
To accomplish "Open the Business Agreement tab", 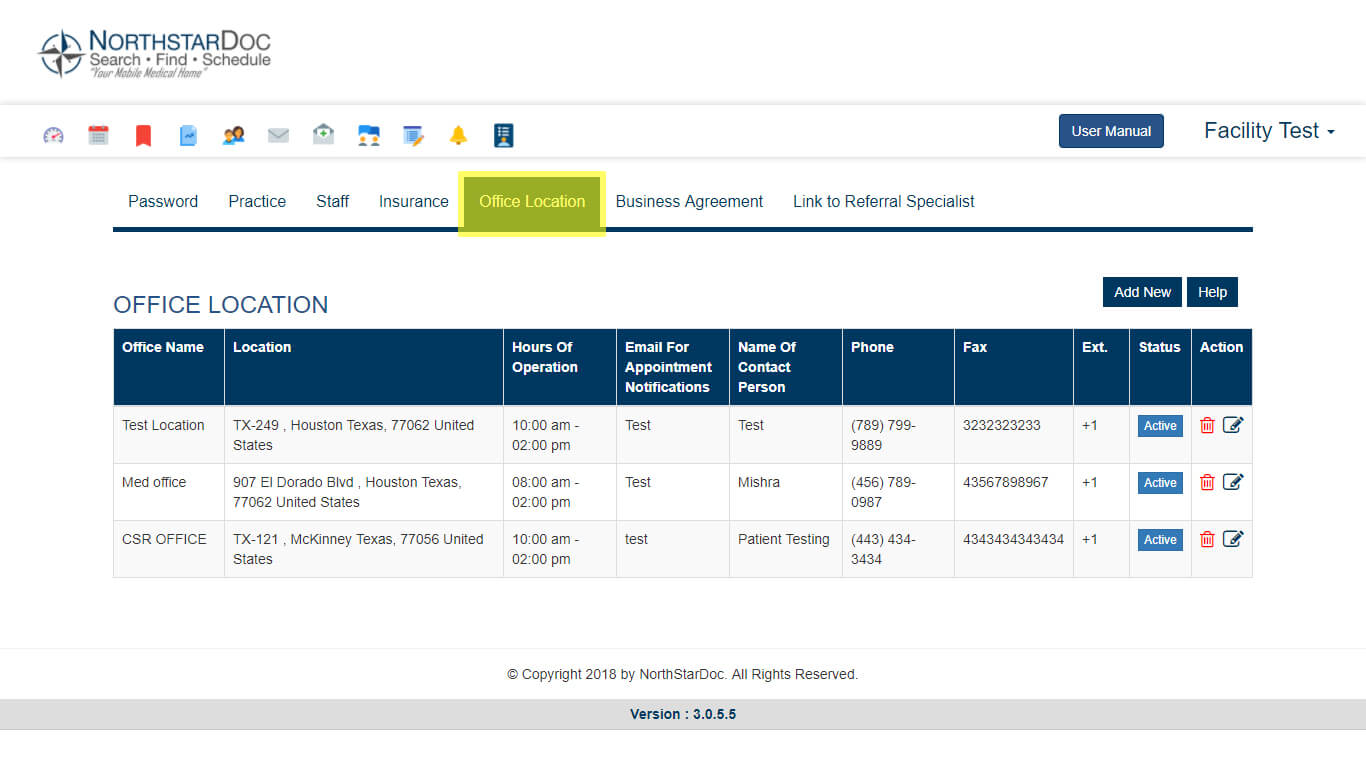I will pos(689,201).
